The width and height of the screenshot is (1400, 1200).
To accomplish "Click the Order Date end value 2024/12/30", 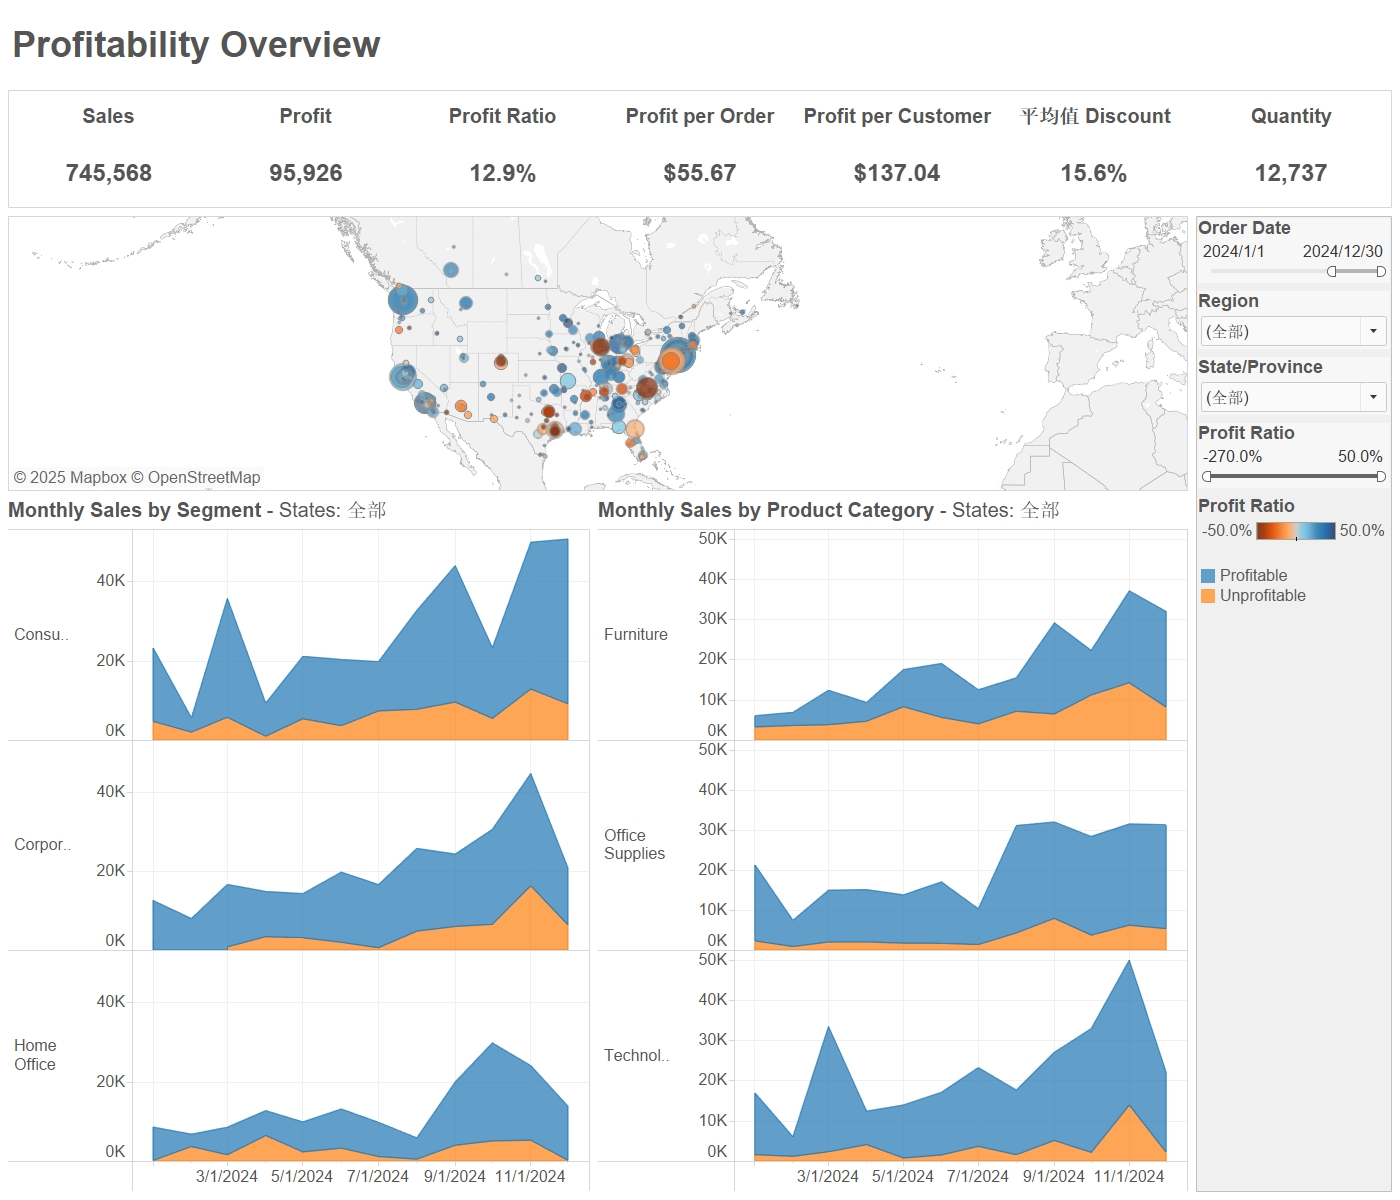I will (x=1342, y=252).
